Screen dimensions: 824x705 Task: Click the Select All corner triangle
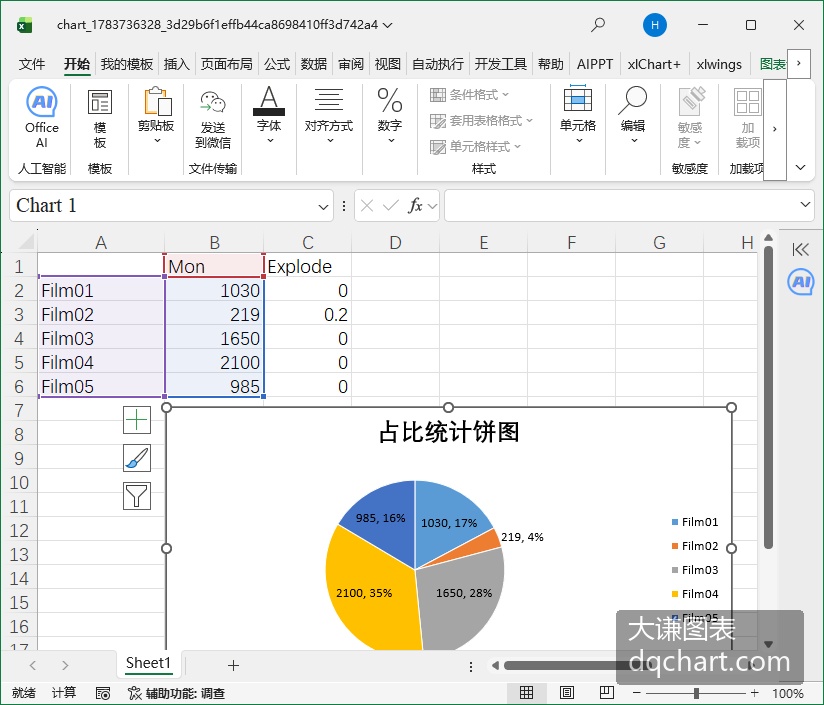tap(26, 242)
